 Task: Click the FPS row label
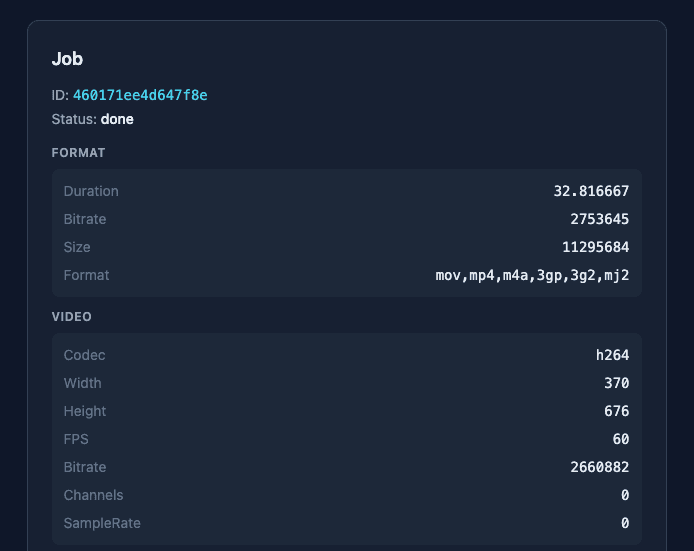point(76,439)
